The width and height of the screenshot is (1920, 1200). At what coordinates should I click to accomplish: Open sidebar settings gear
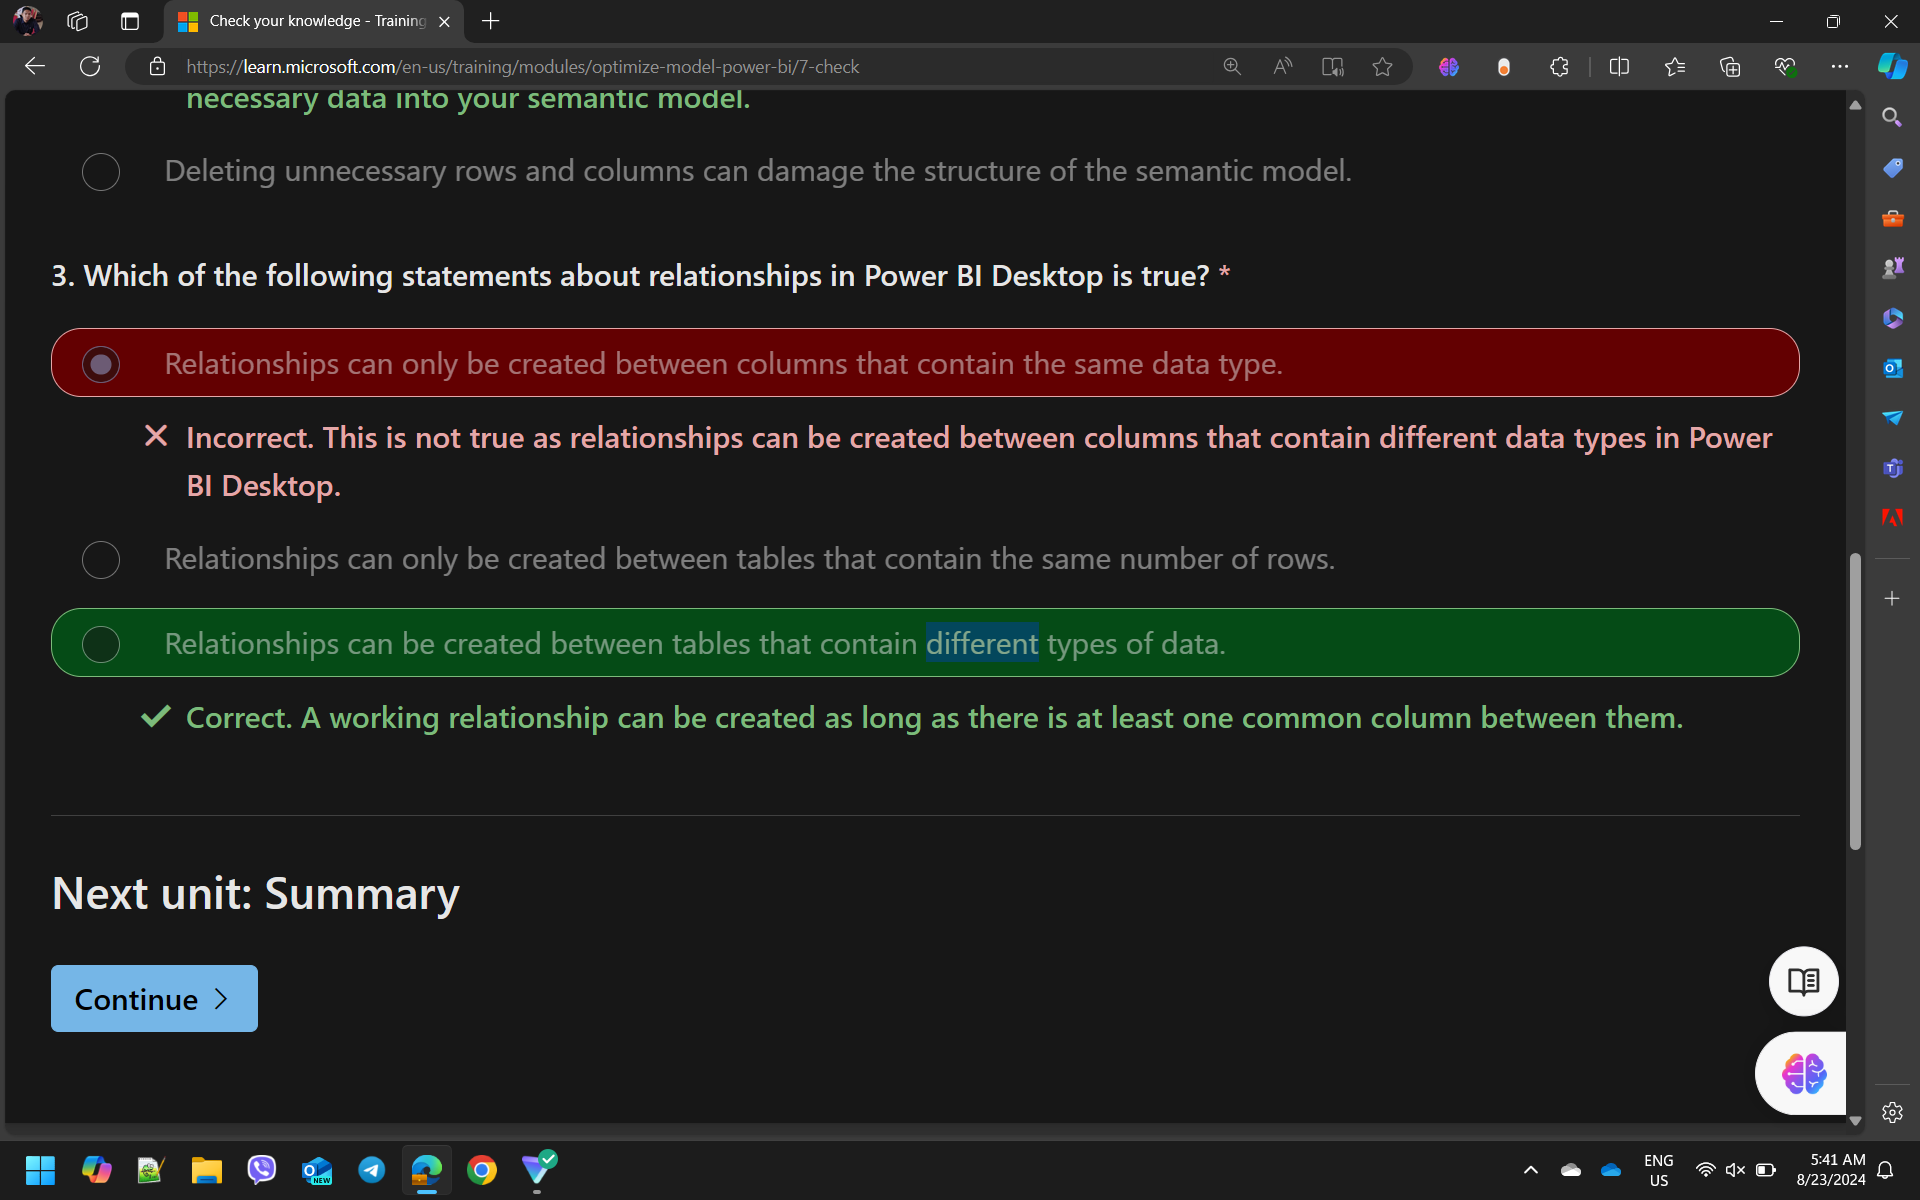pyautogui.click(x=1892, y=1112)
